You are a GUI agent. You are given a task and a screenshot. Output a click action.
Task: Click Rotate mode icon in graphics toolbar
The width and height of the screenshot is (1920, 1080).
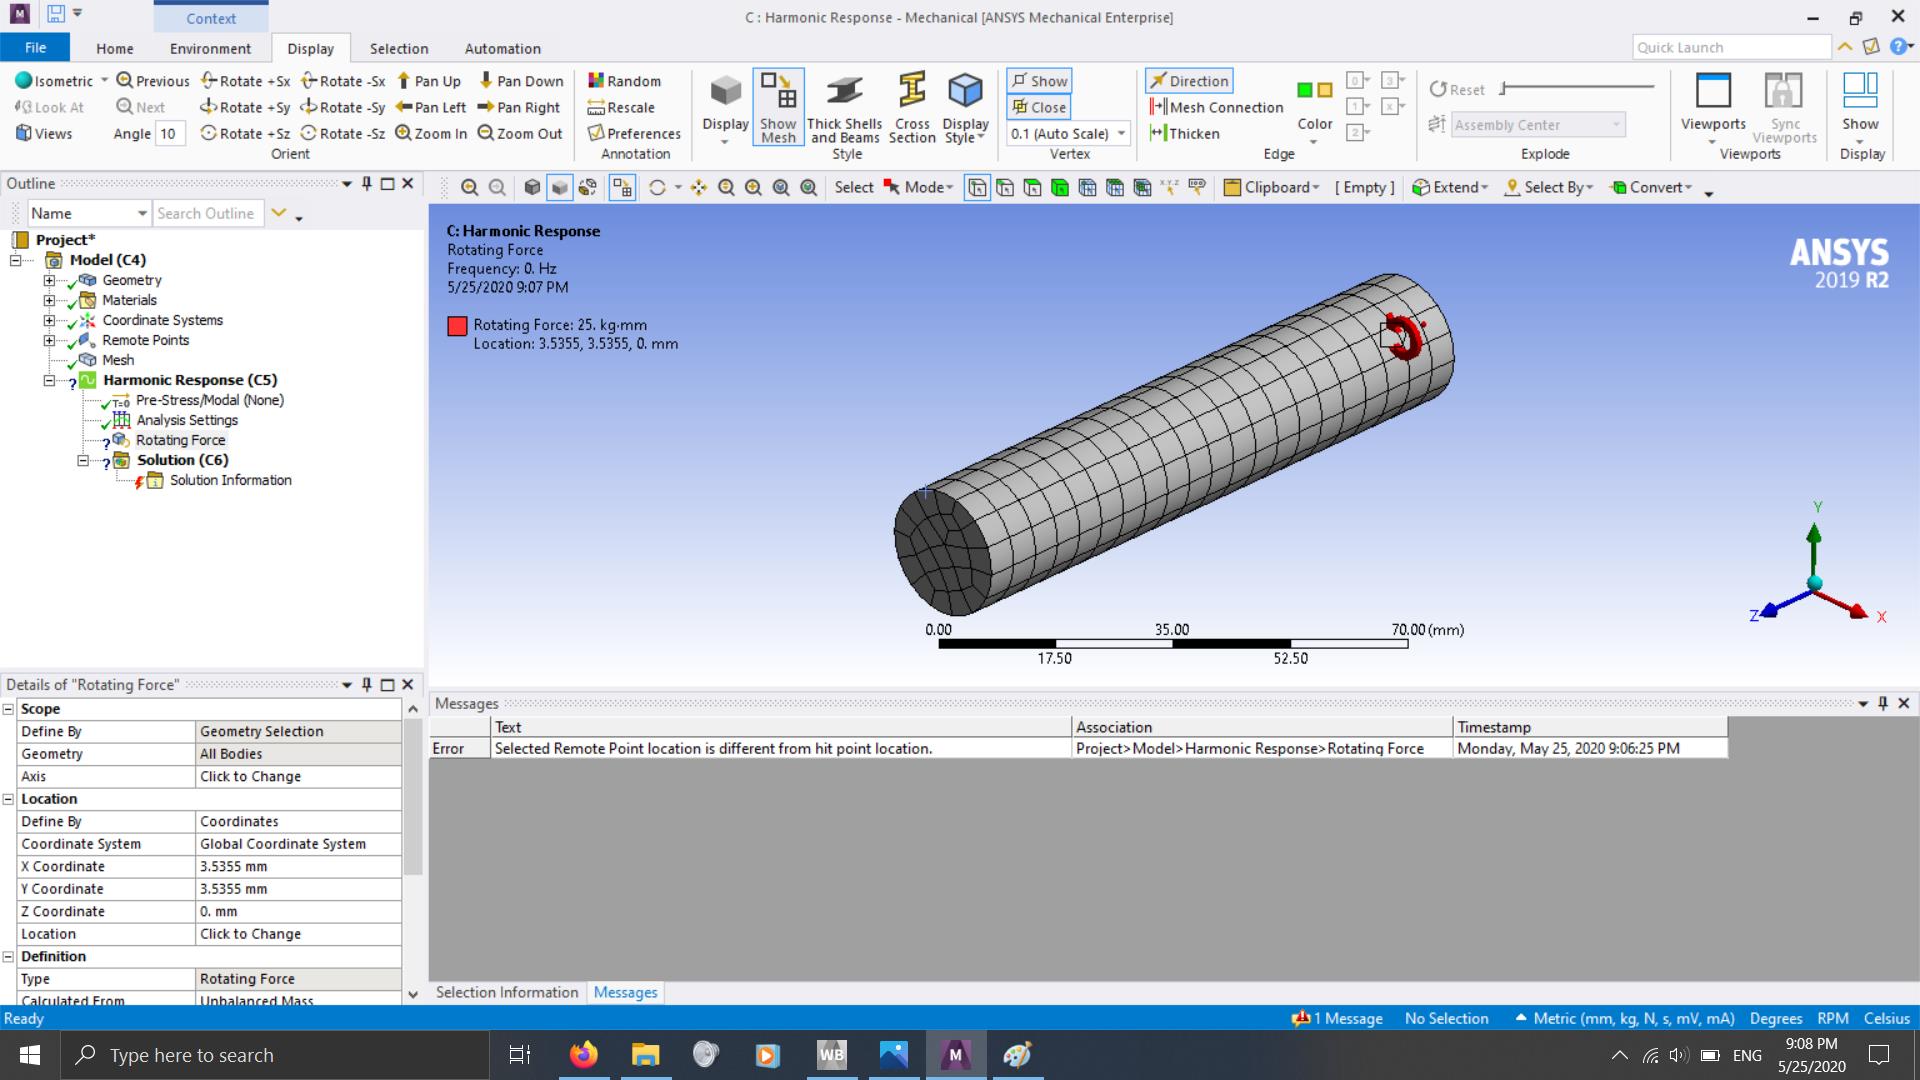point(657,187)
